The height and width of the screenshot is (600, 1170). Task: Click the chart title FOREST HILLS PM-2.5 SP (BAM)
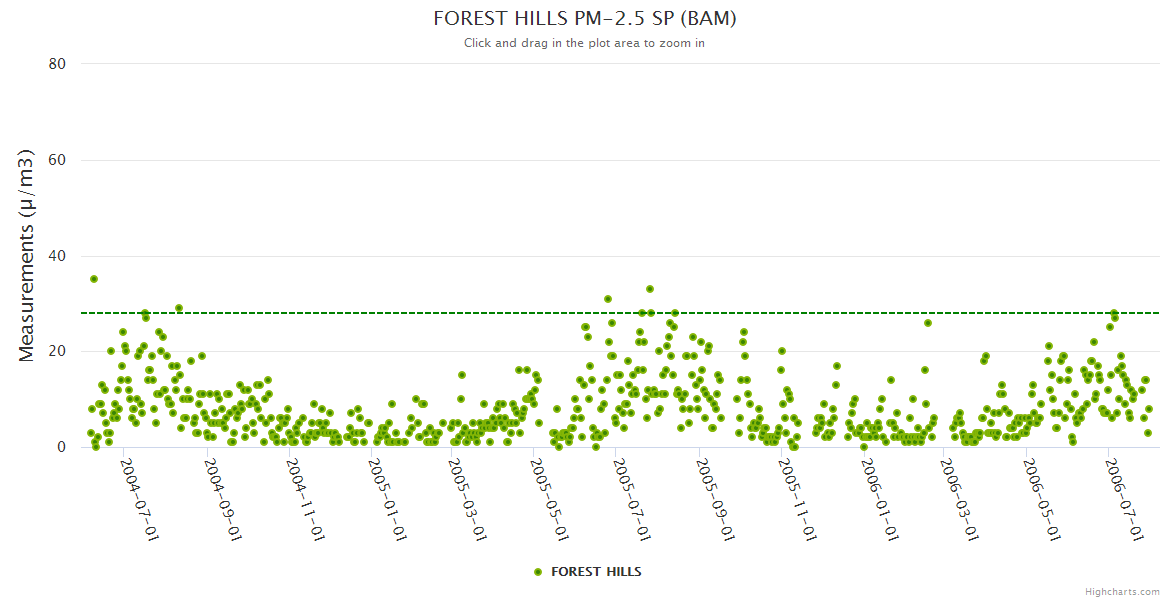(x=584, y=19)
